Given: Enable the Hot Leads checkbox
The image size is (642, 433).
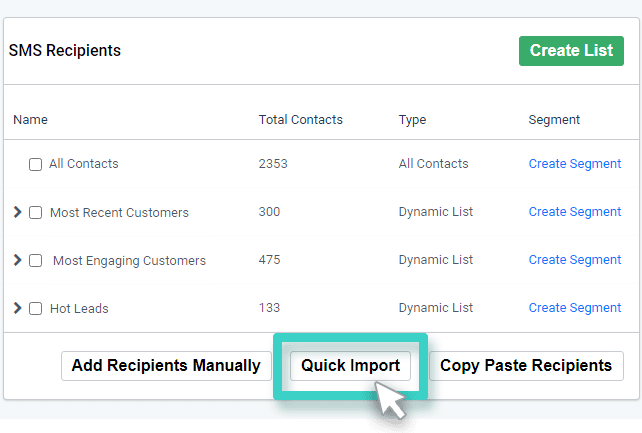Looking at the screenshot, I should click(x=35, y=308).
